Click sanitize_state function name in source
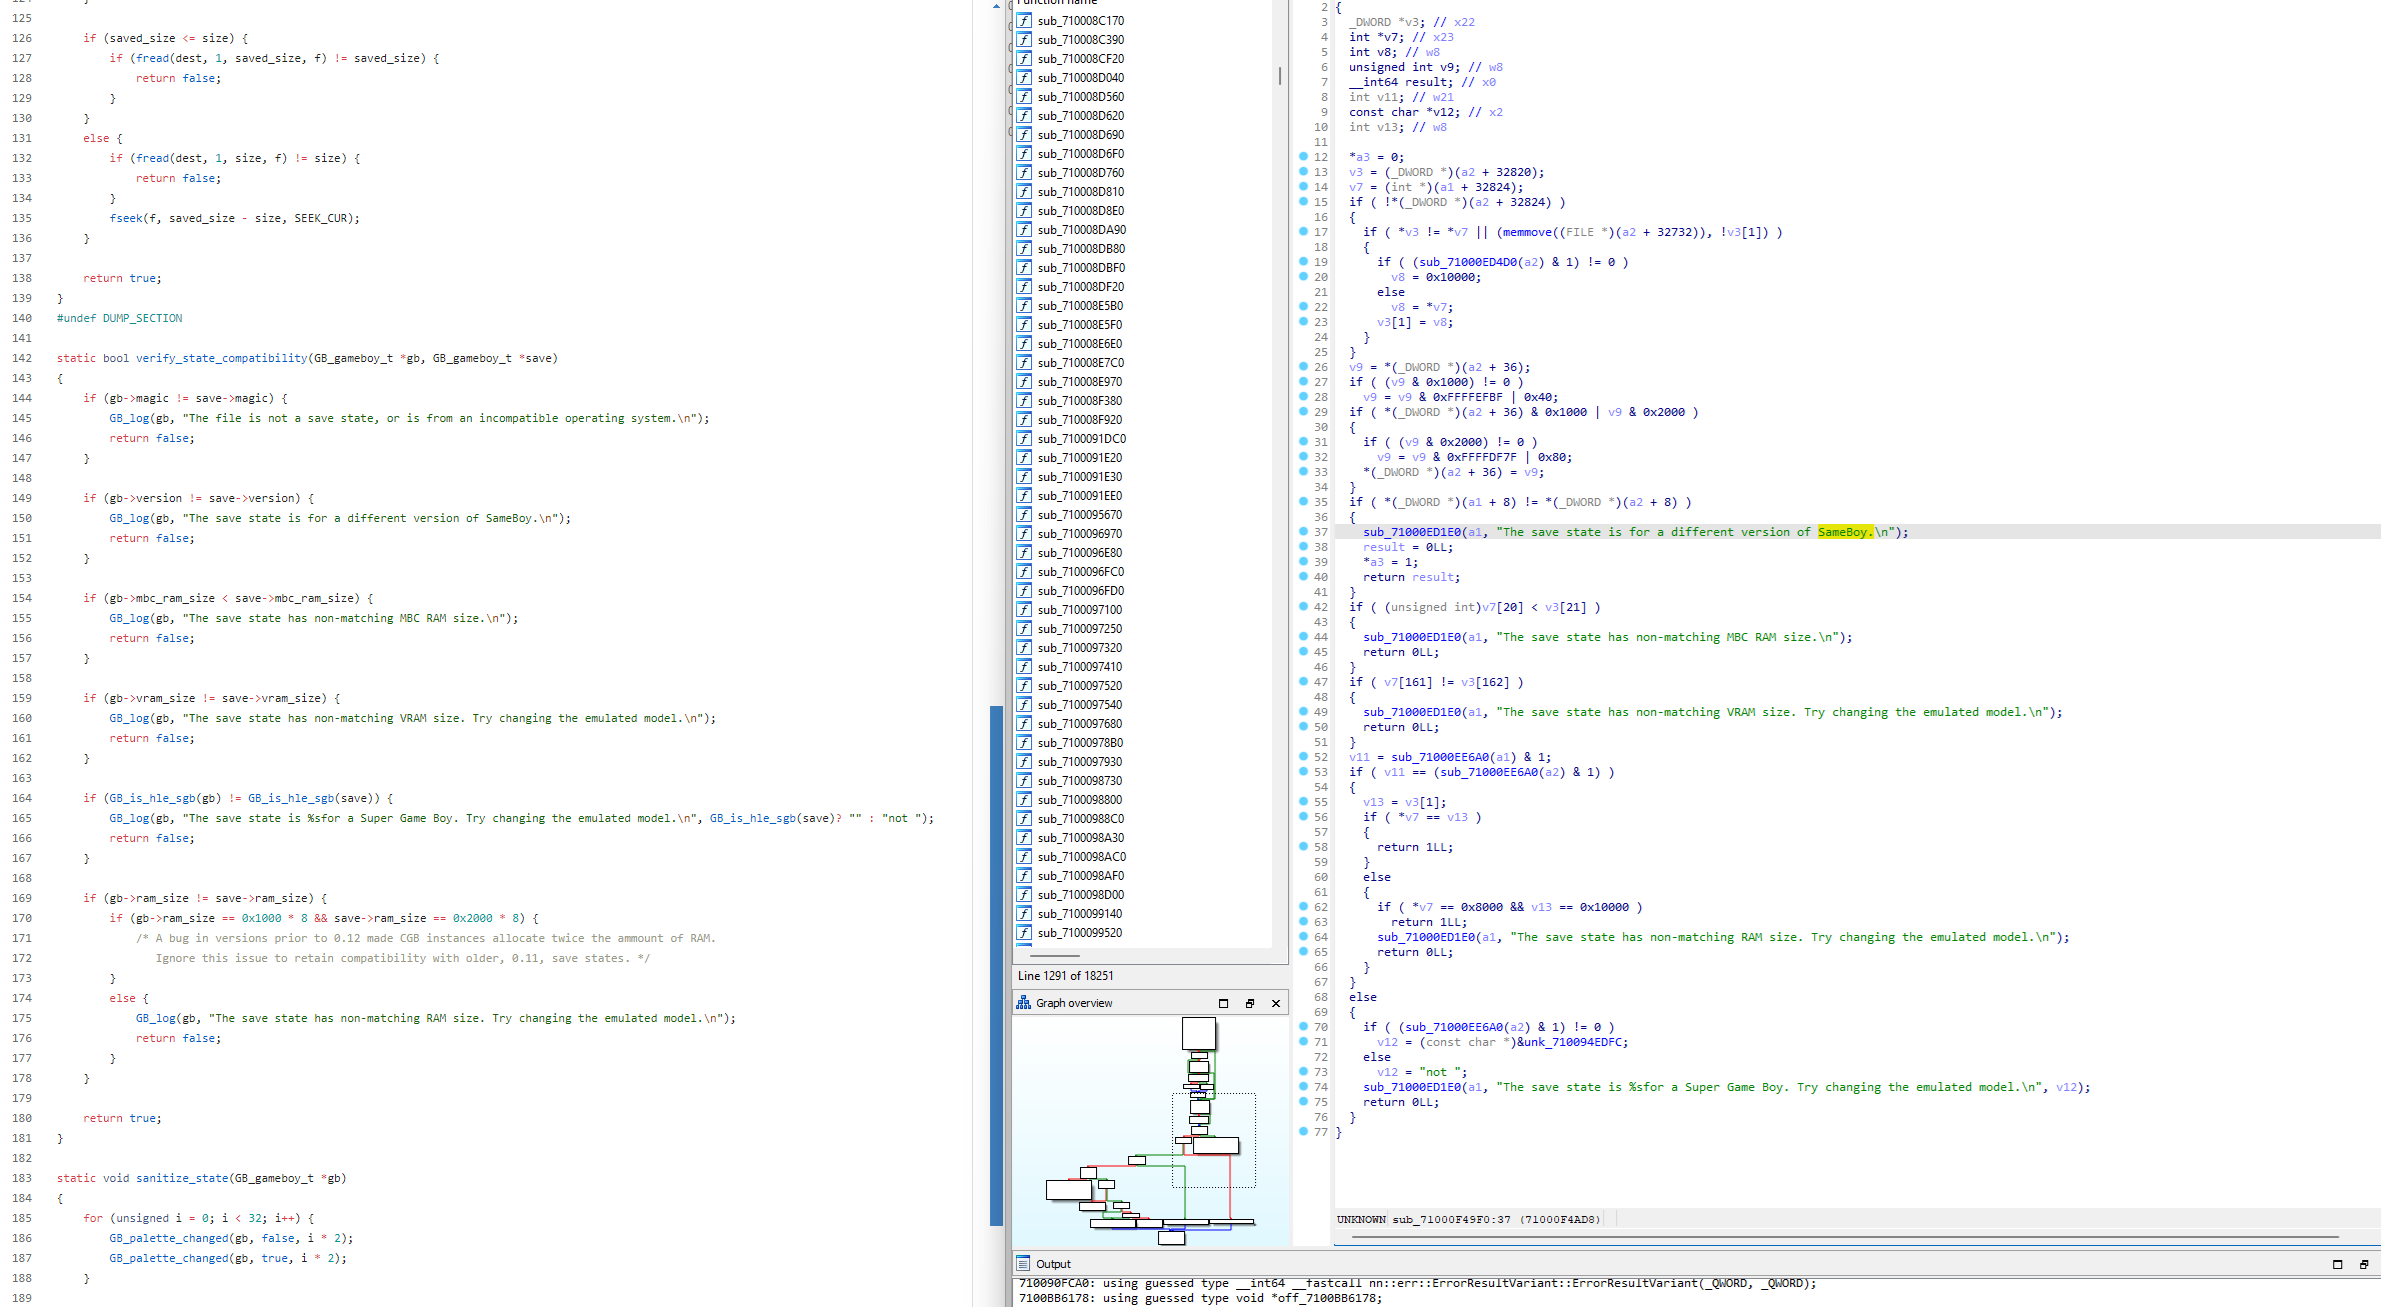The width and height of the screenshot is (2381, 1307). tap(182, 1178)
